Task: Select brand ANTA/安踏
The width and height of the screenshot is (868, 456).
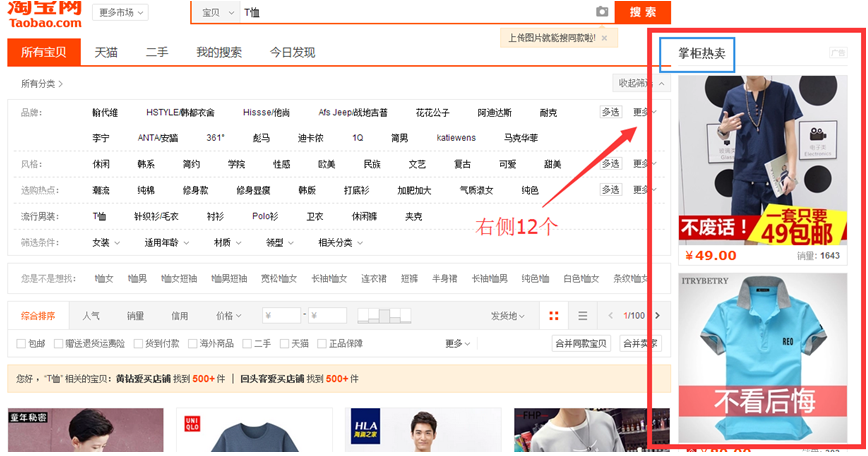Action: [158, 138]
